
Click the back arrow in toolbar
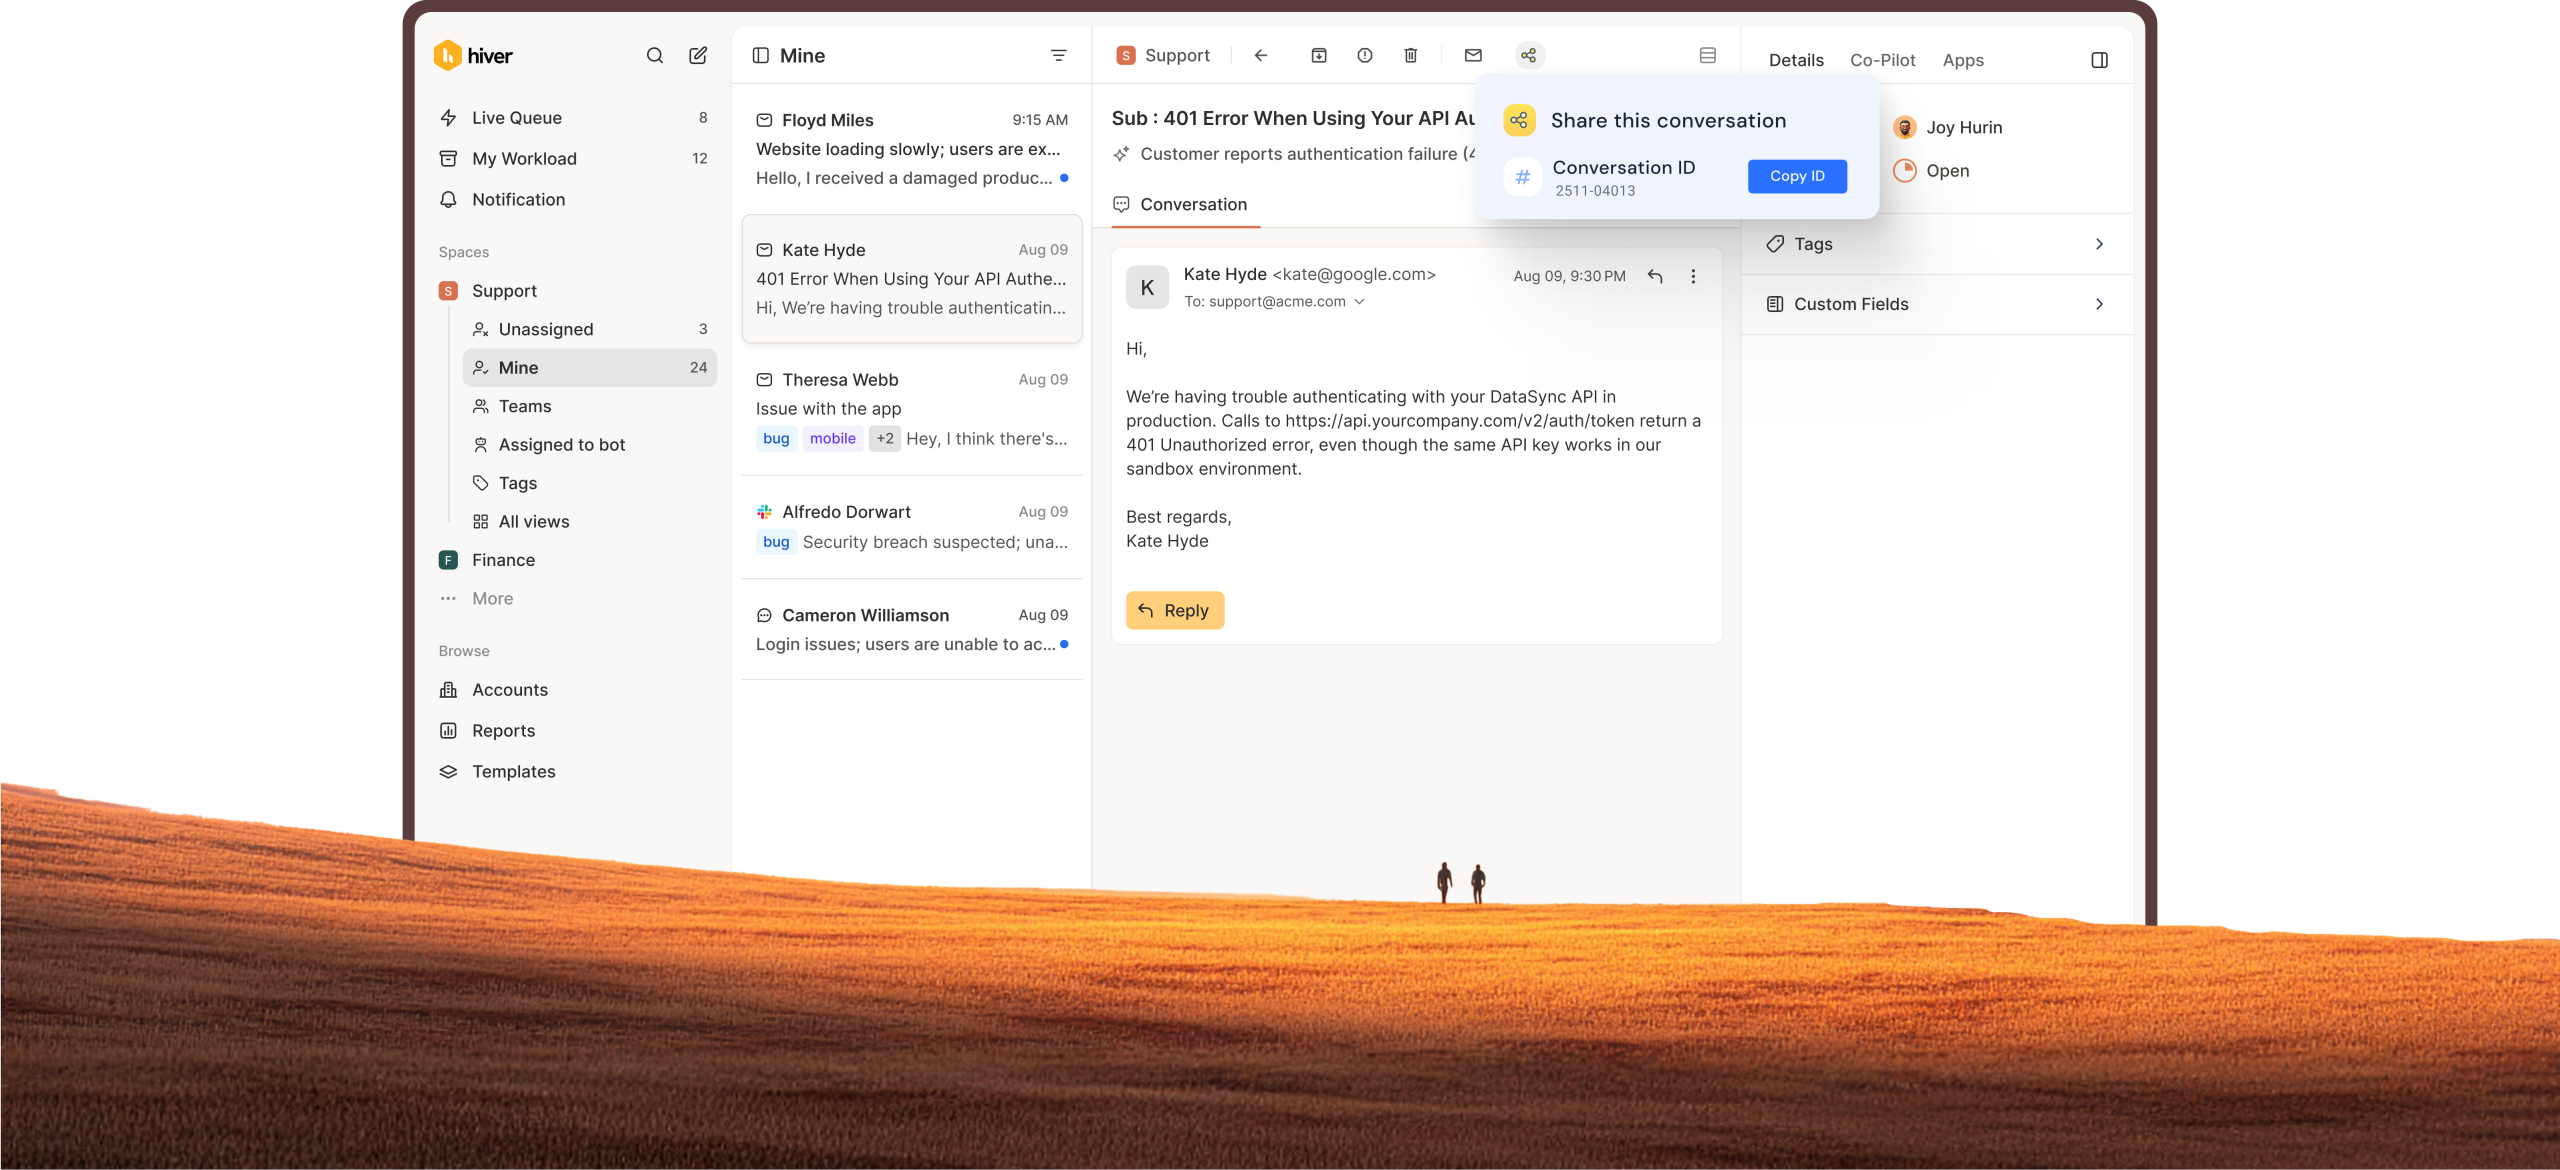[x=1261, y=56]
